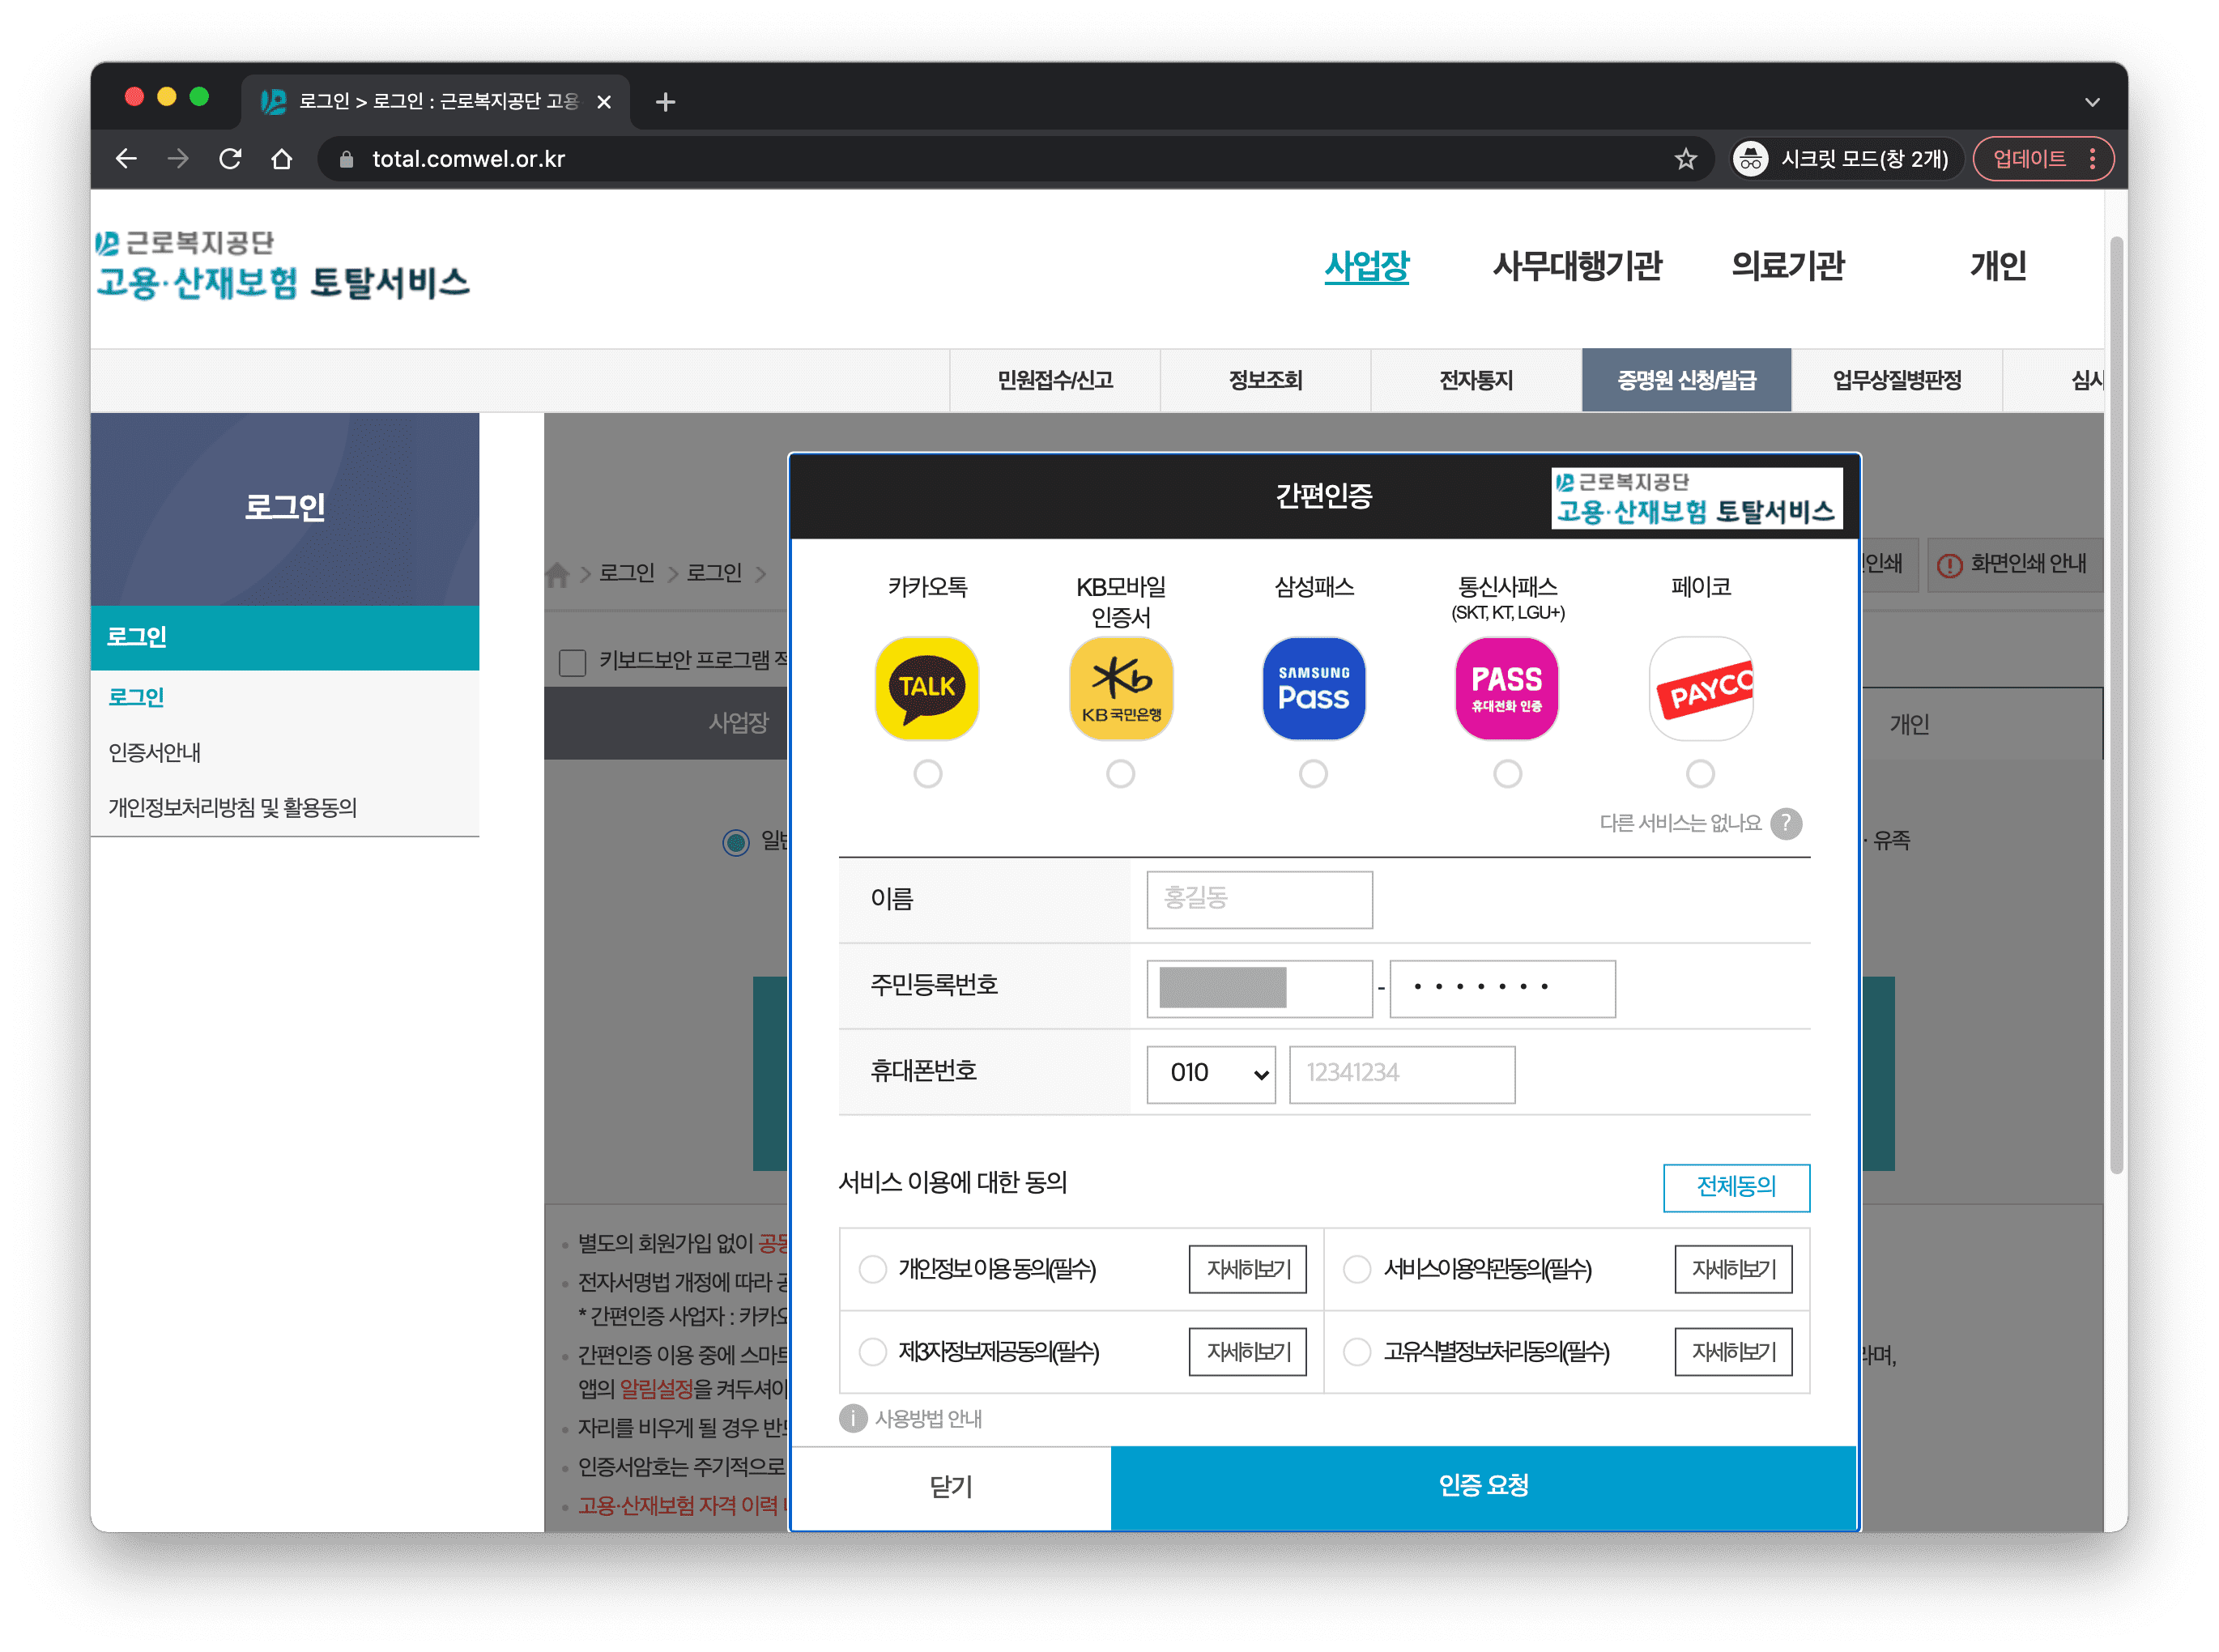Expand the tab list chevron in titlebar

coord(2091,102)
